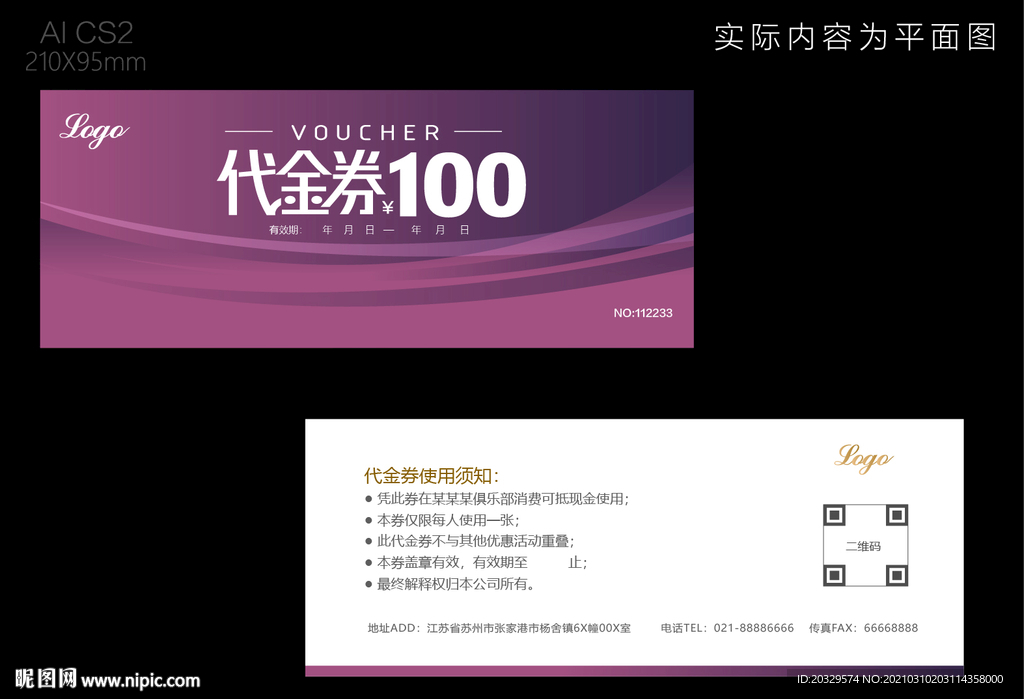This screenshot has width=1024, height=699.
Task: Select the bullet about 本券仅限每人使用一张
Action: [448, 521]
